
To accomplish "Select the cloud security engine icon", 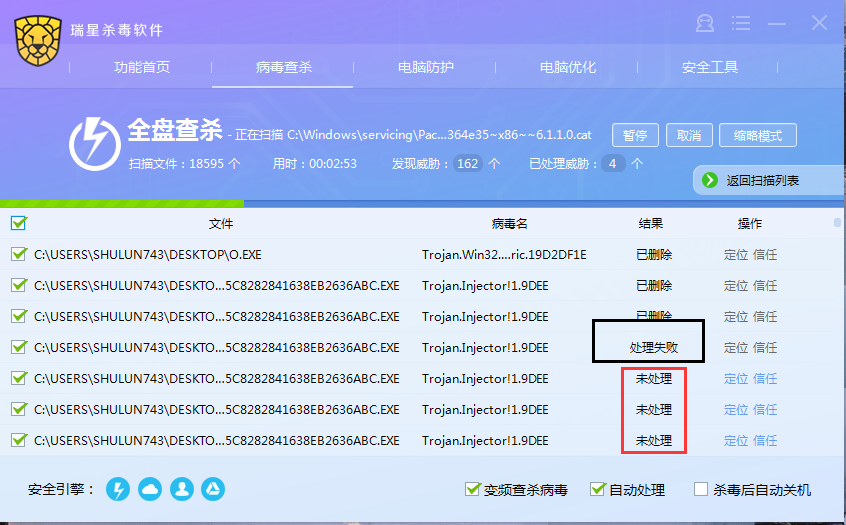I will pos(150,489).
